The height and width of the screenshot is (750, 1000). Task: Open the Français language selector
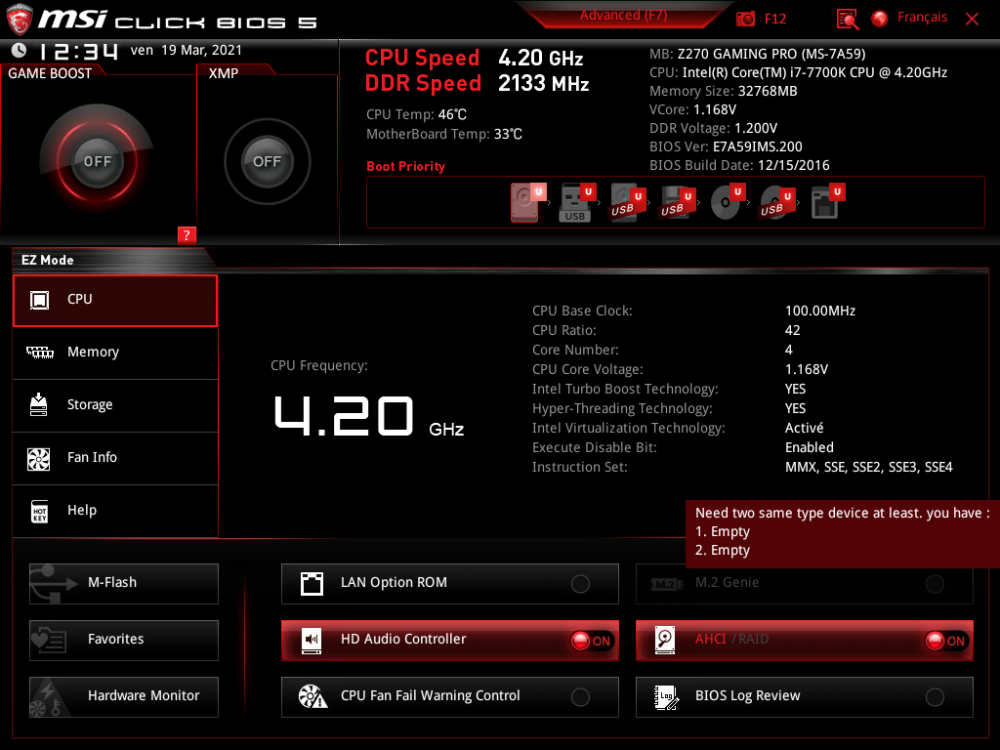pyautogui.click(x=922, y=18)
